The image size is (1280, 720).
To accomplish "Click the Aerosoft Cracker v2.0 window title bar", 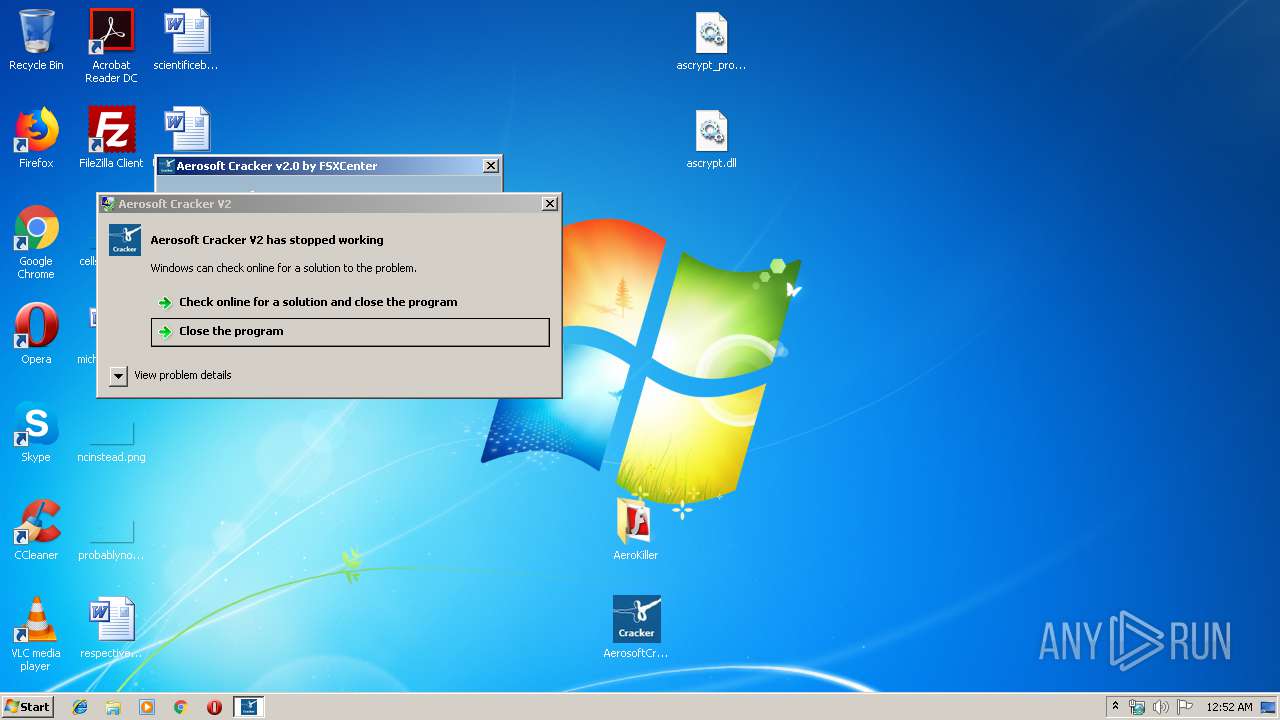I will pos(328,166).
